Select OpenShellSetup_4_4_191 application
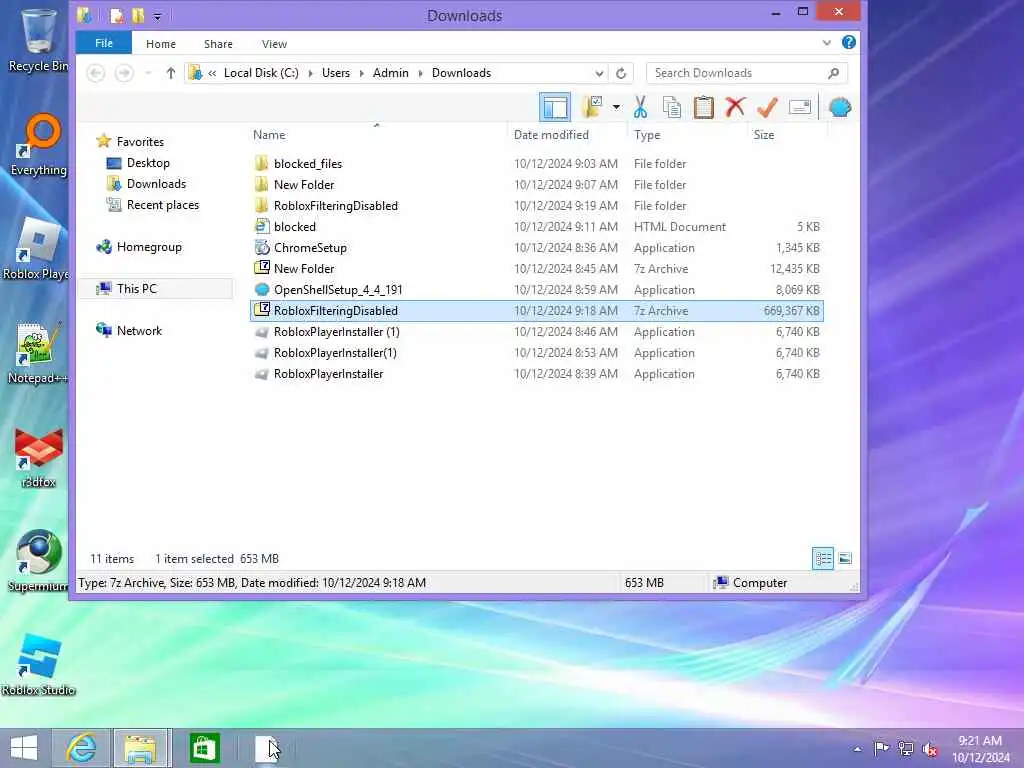 point(536,289)
